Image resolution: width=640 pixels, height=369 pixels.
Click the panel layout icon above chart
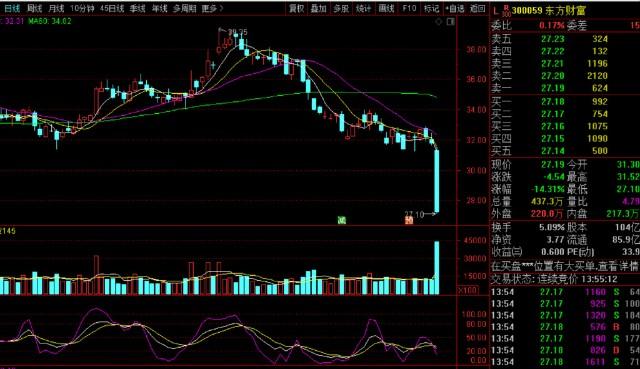pos(451,21)
